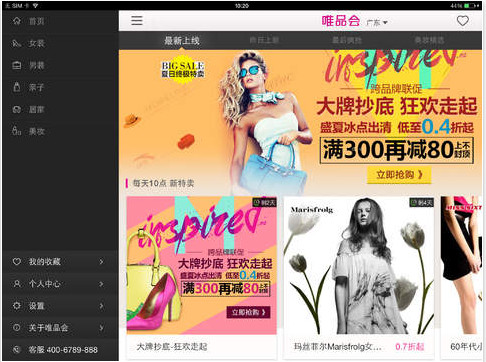Tap the gear icon beside 设置
This screenshot has width=486, height=362.
click(17, 306)
